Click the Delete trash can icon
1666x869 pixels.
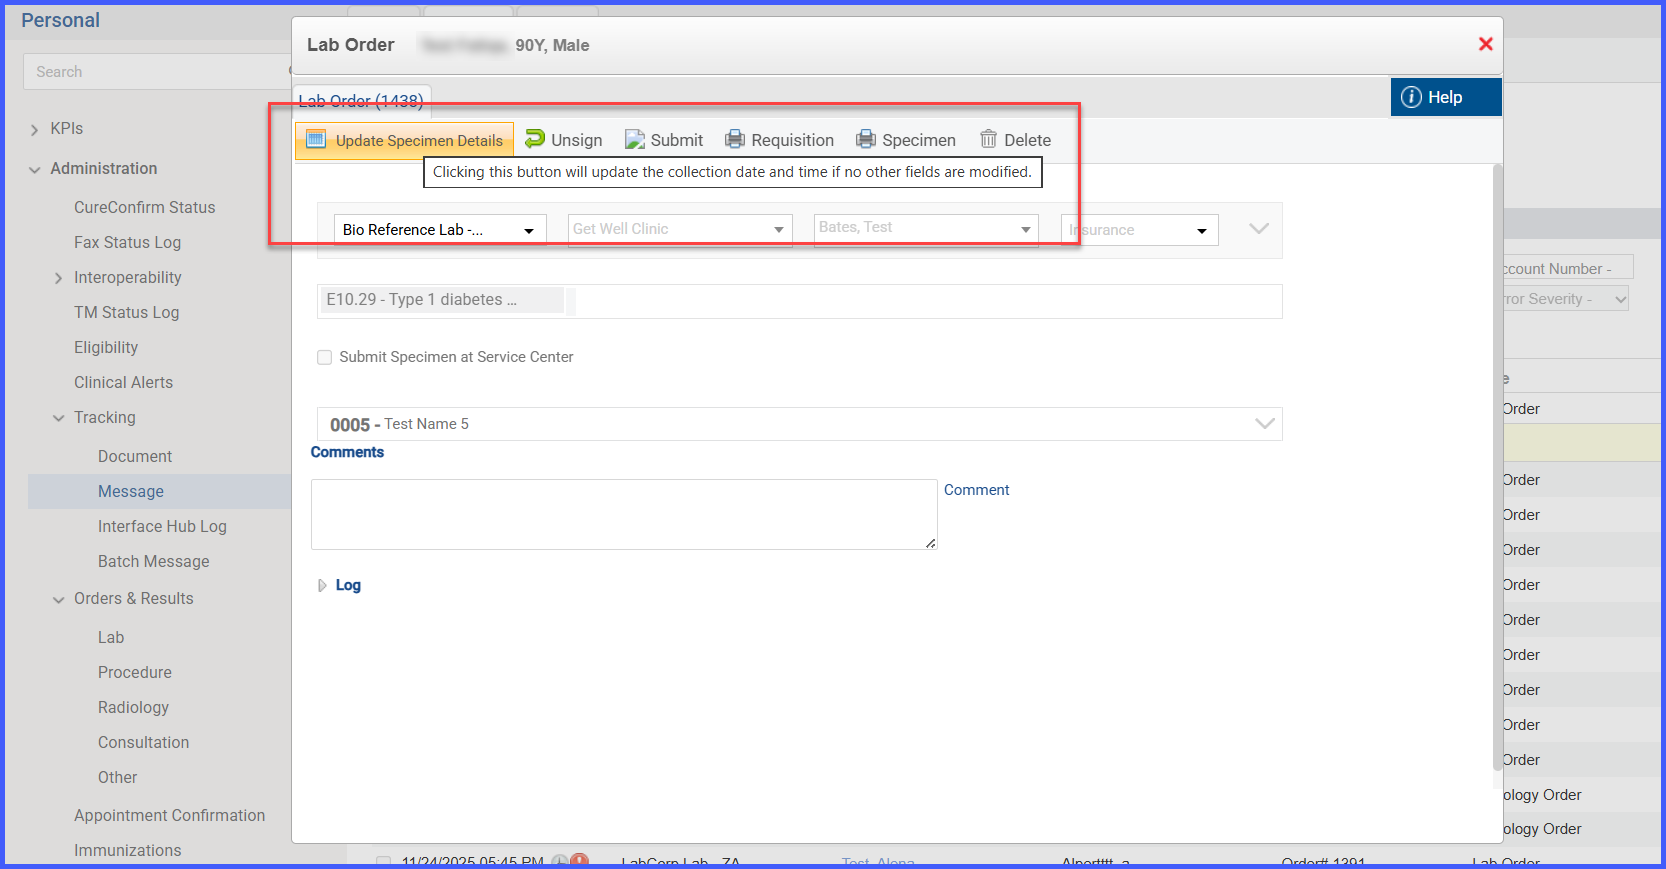[x=988, y=139]
